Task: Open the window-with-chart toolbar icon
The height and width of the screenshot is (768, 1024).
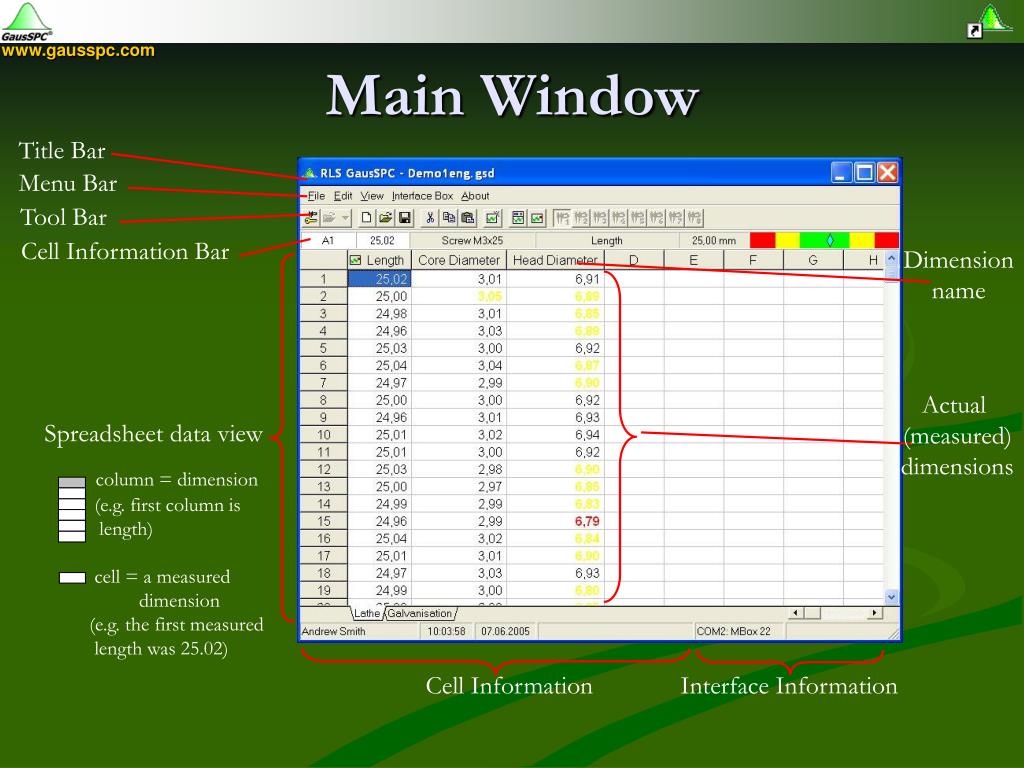Action: [x=518, y=217]
